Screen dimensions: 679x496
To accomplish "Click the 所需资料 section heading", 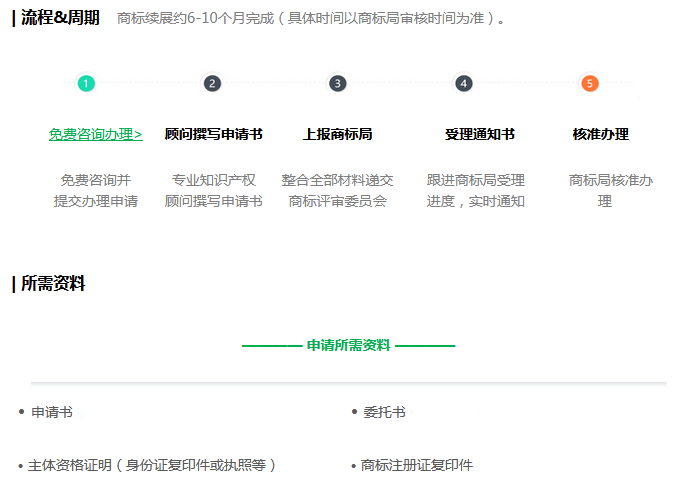I will (x=53, y=284).
